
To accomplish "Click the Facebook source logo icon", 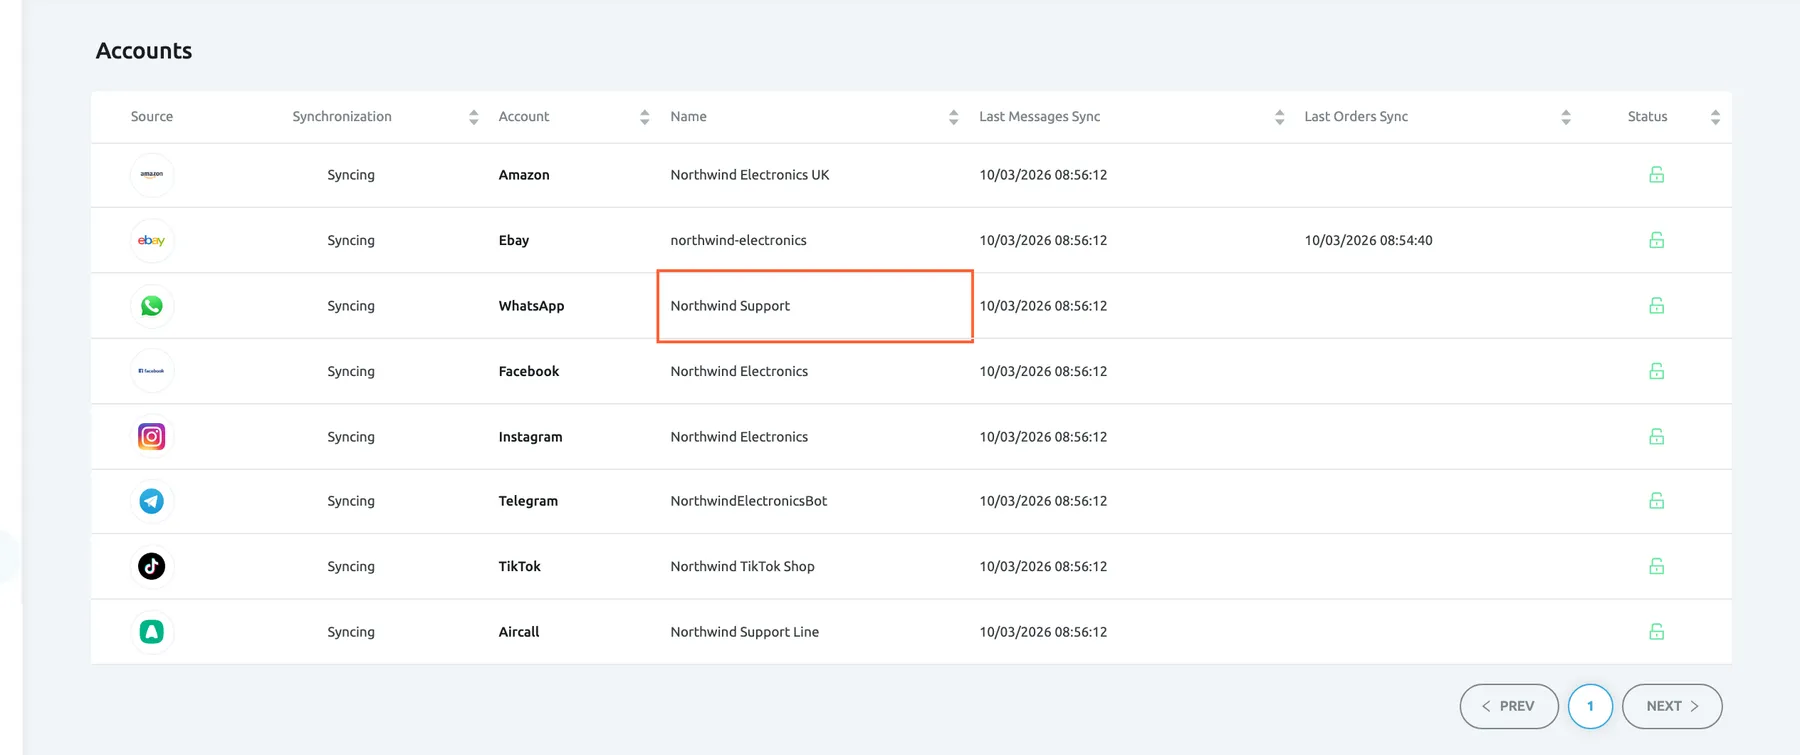I will (152, 371).
